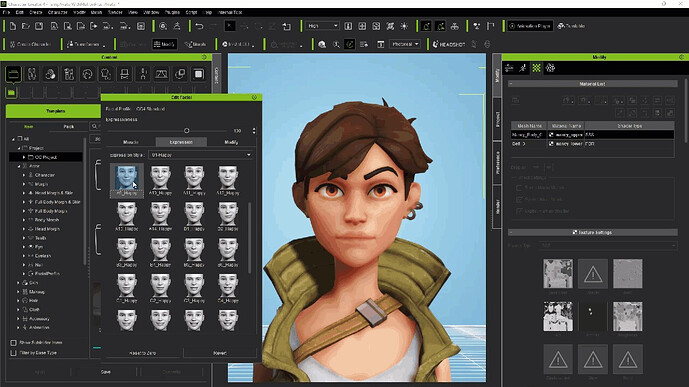Click the Create Character button
Image resolution: width=689 pixels, height=387 pixels.
coord(30,44)
